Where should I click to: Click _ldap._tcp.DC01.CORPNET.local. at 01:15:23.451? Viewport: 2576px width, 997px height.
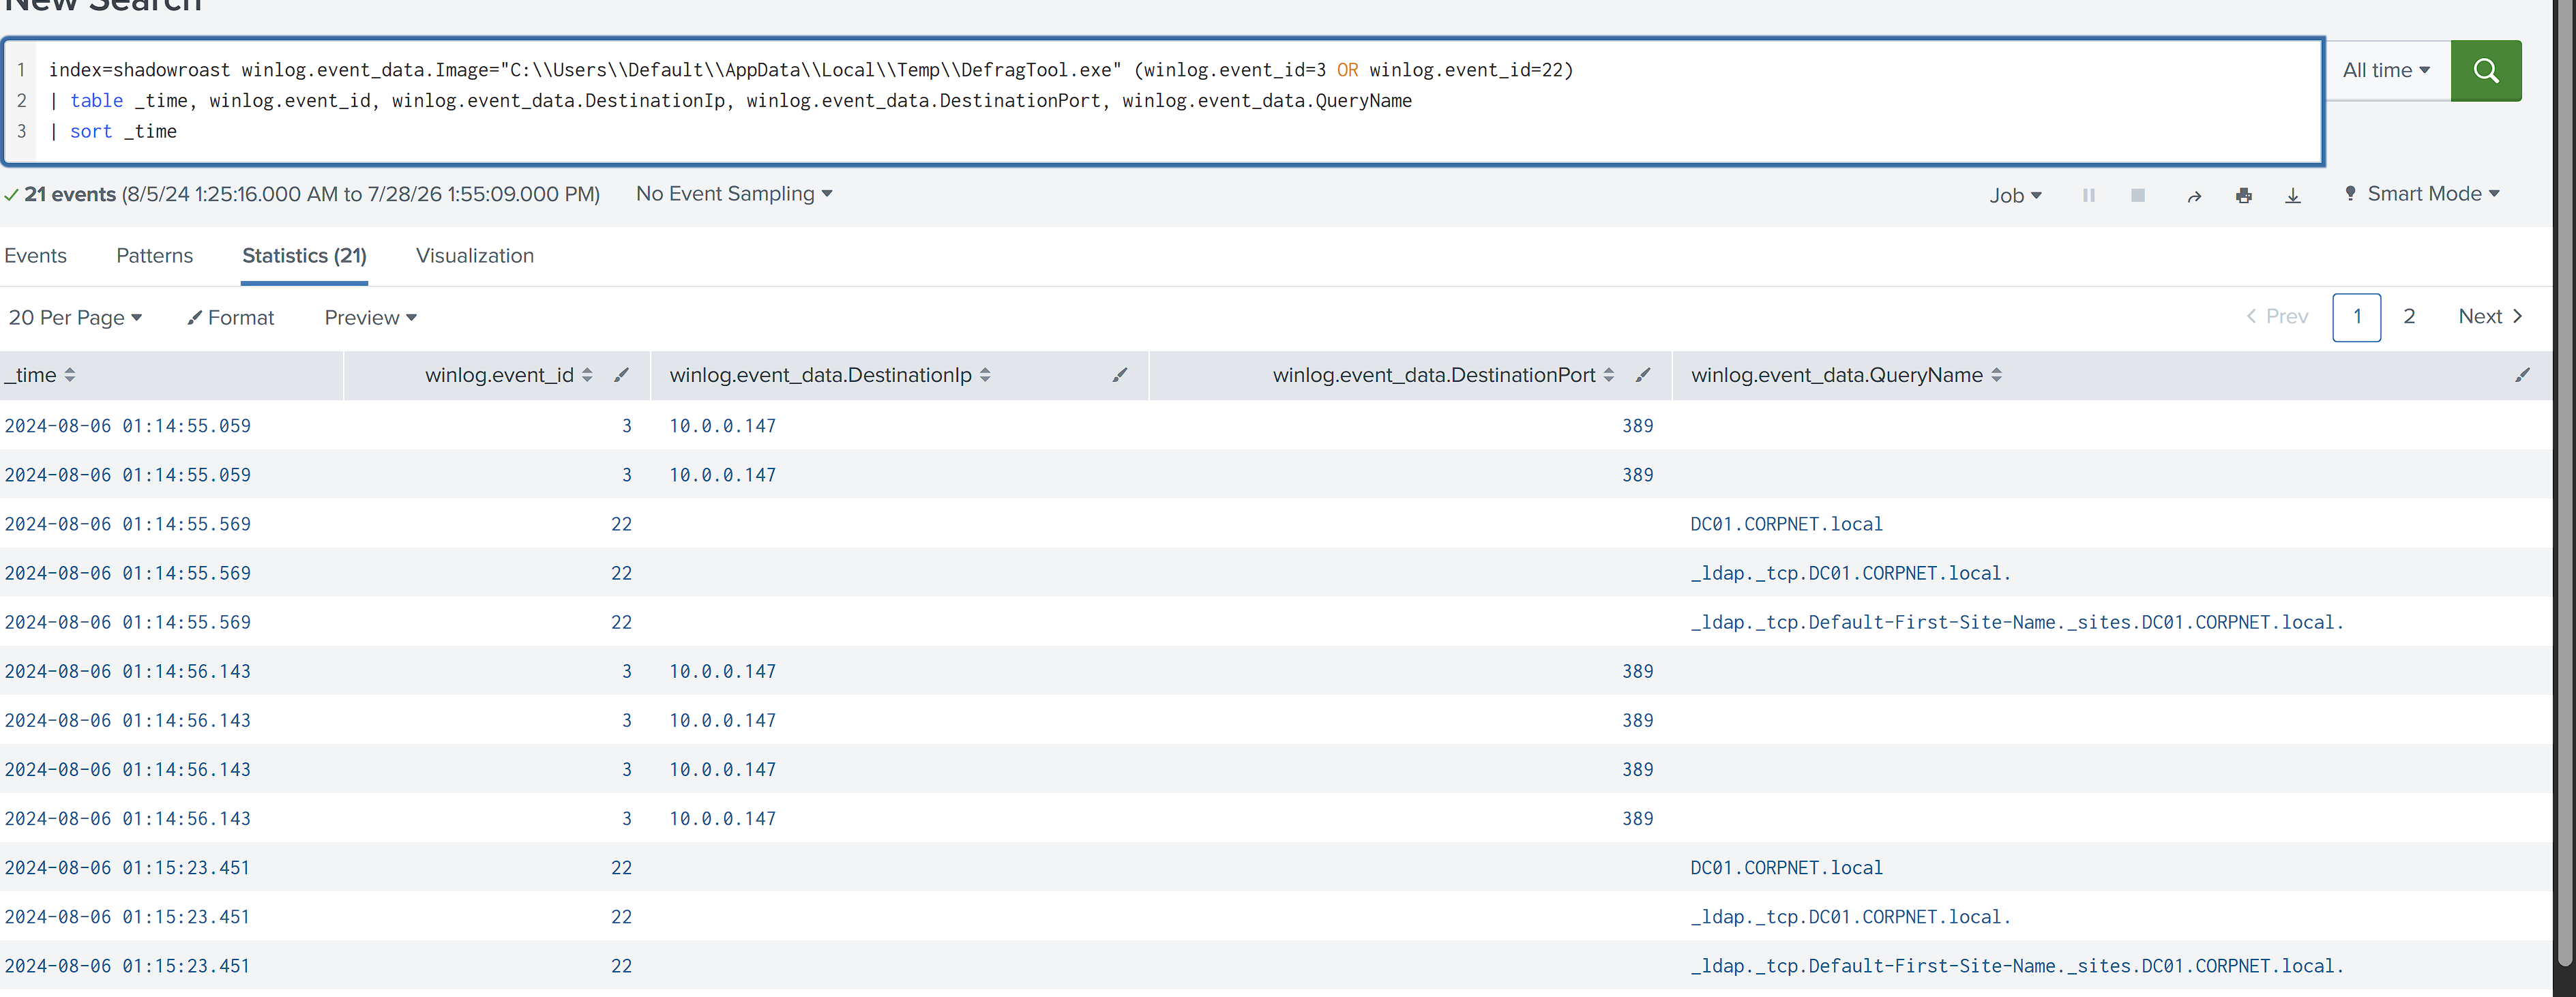[1850, 917]
